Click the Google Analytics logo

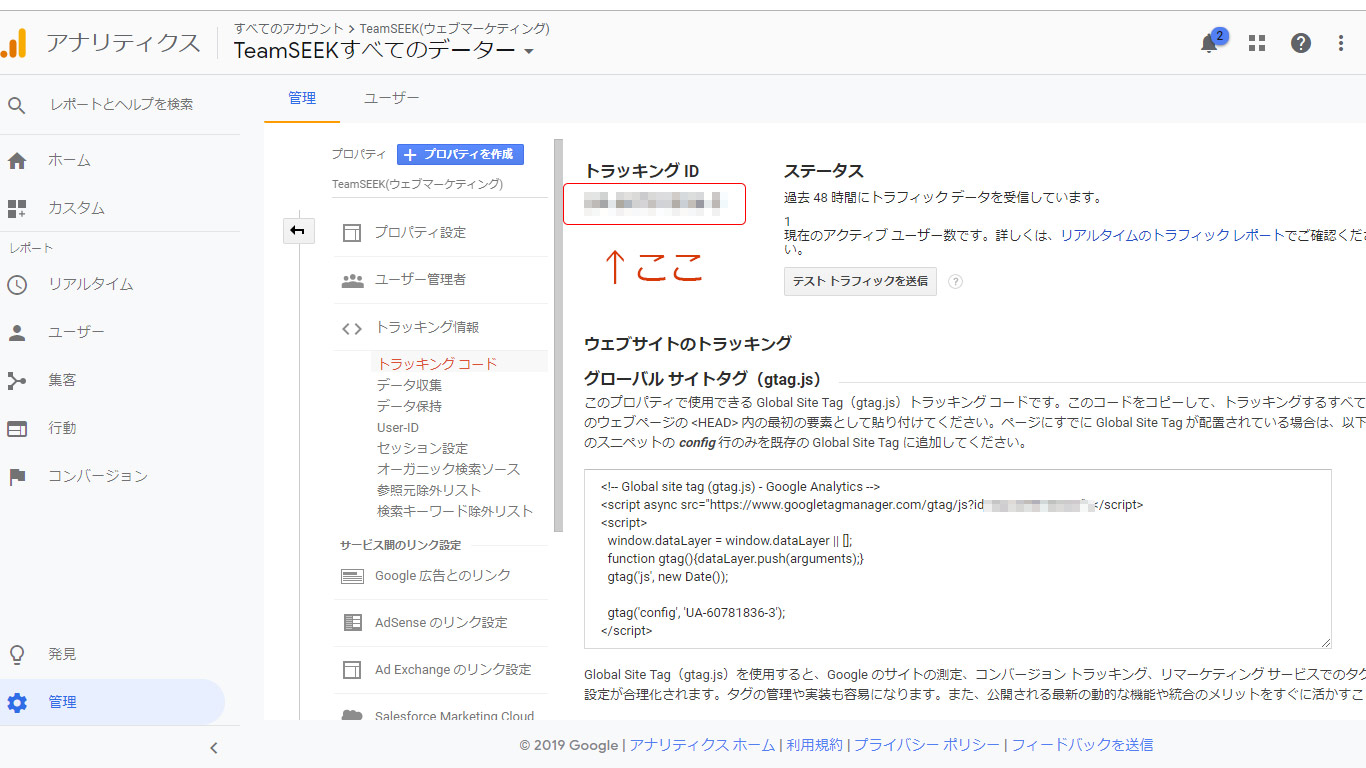pos(13,43)
